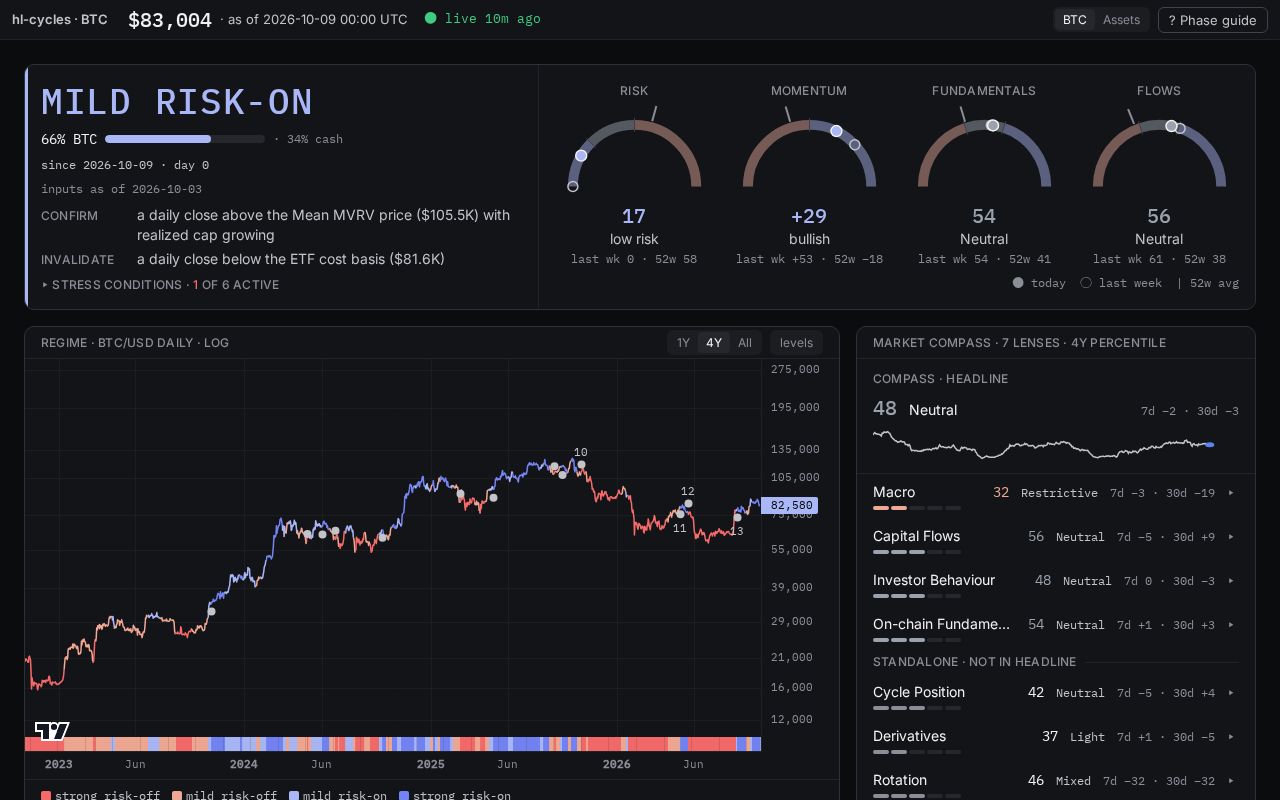Set chart range to 4Y

[x=714, y=343]
